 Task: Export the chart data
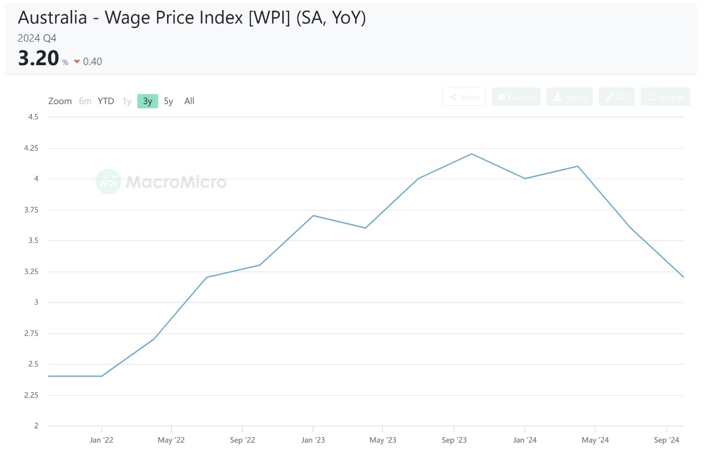(x=569, y=97)
